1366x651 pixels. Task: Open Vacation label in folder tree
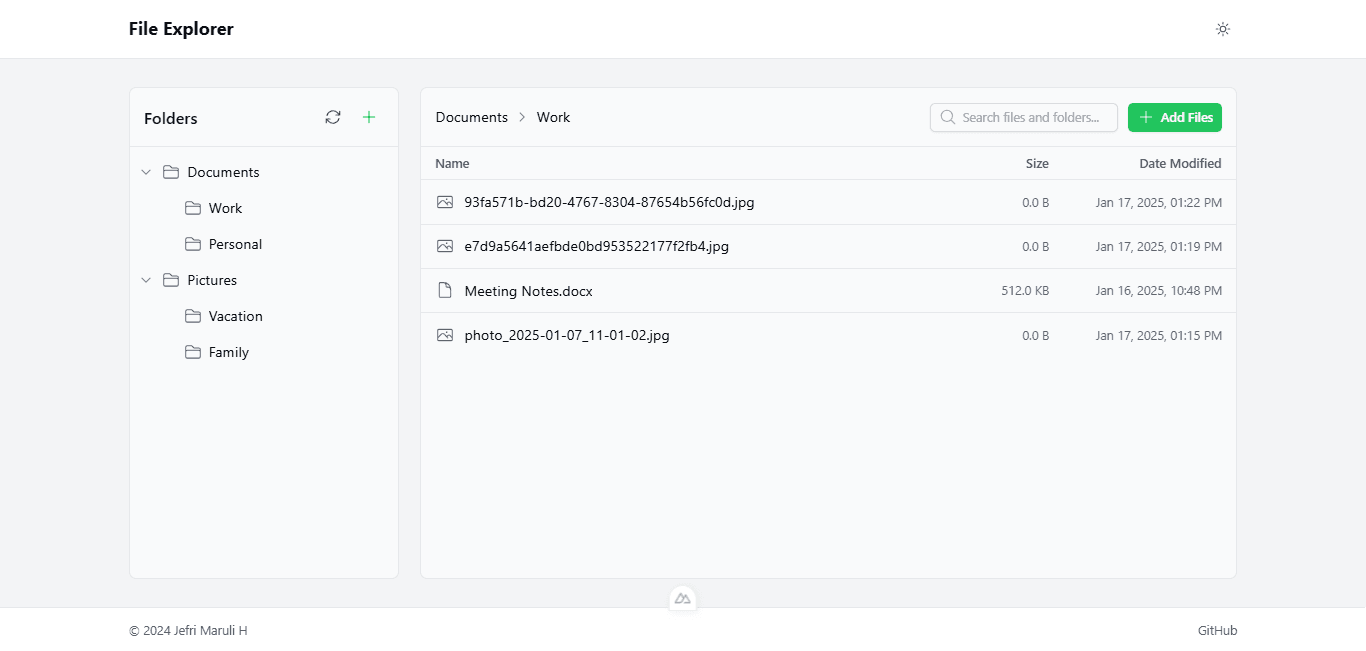(x=236, y=316)
